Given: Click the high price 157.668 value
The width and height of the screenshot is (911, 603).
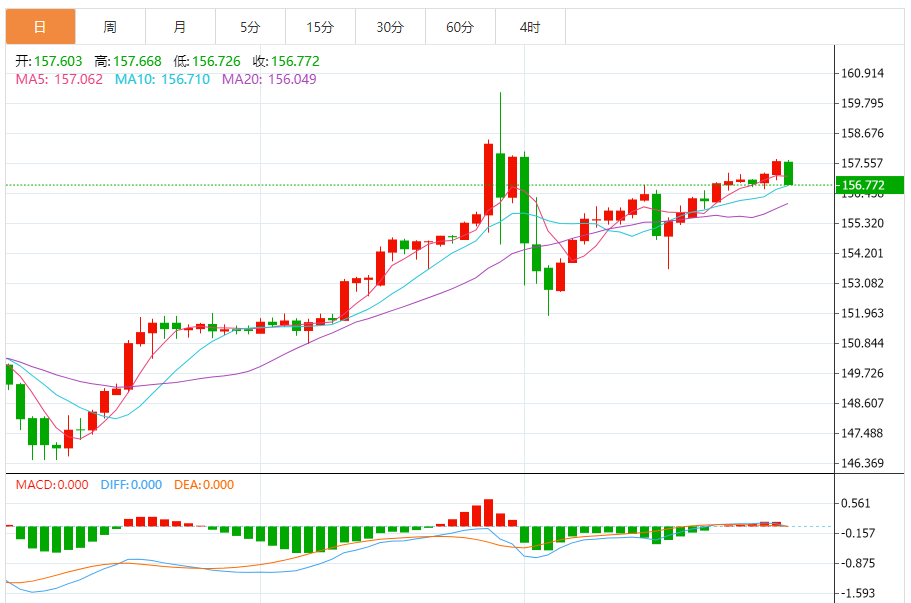Looking at the screenshot, I should coord(137,61).
